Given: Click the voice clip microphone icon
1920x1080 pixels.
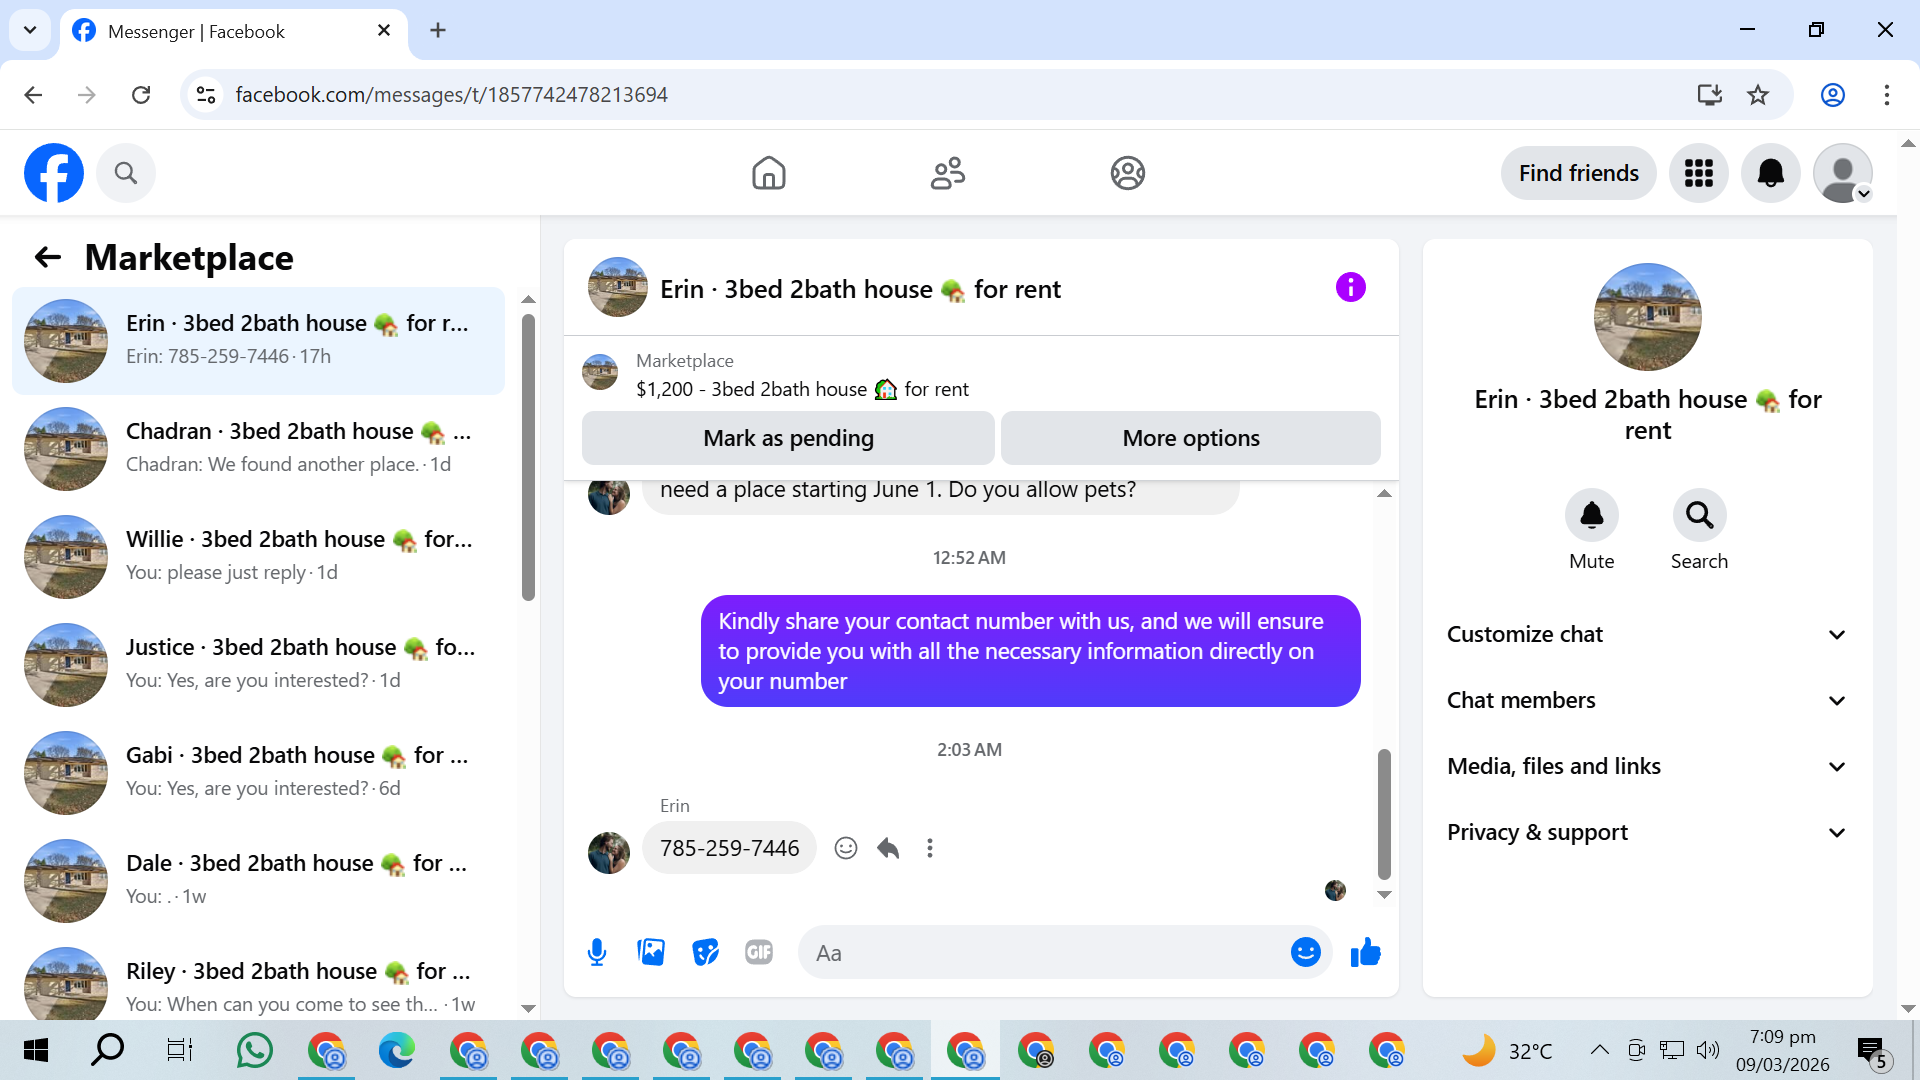Looking at the screenshot, I should point(597,952).
